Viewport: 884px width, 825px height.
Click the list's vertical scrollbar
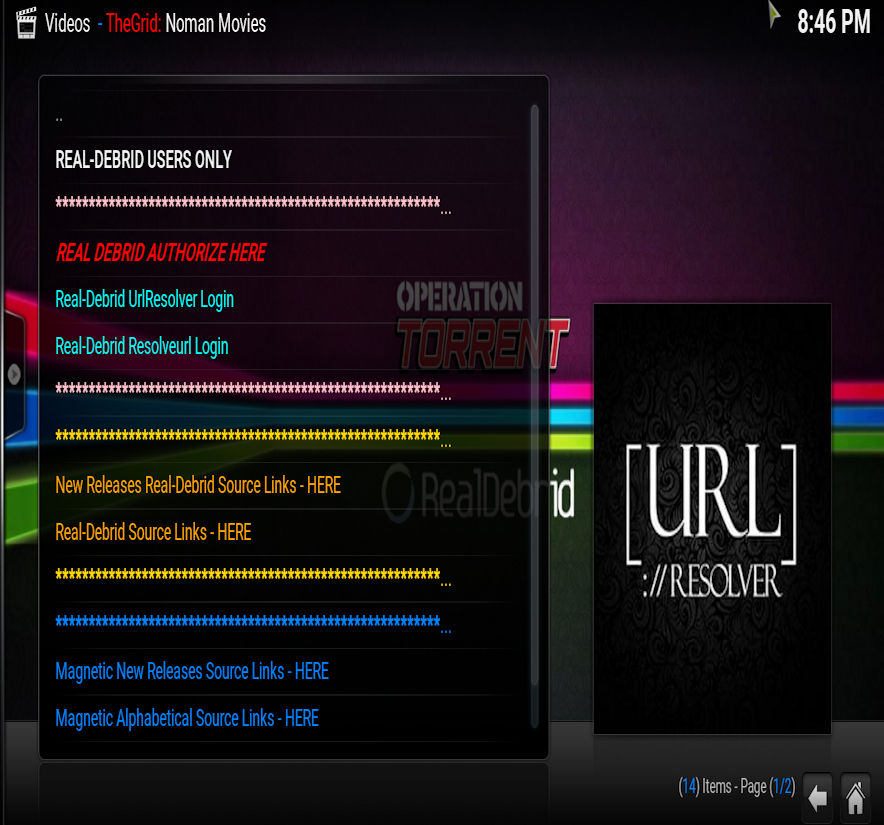pos(535,400)
